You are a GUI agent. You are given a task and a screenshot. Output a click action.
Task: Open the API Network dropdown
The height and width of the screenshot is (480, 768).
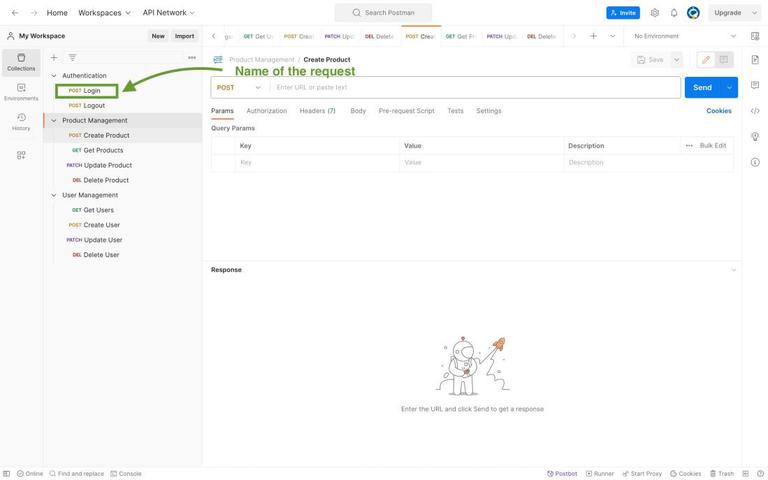[168, 13]
